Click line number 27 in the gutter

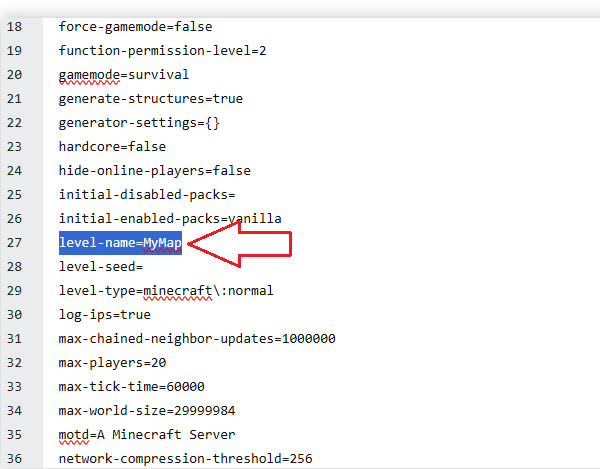click(14, 243)
